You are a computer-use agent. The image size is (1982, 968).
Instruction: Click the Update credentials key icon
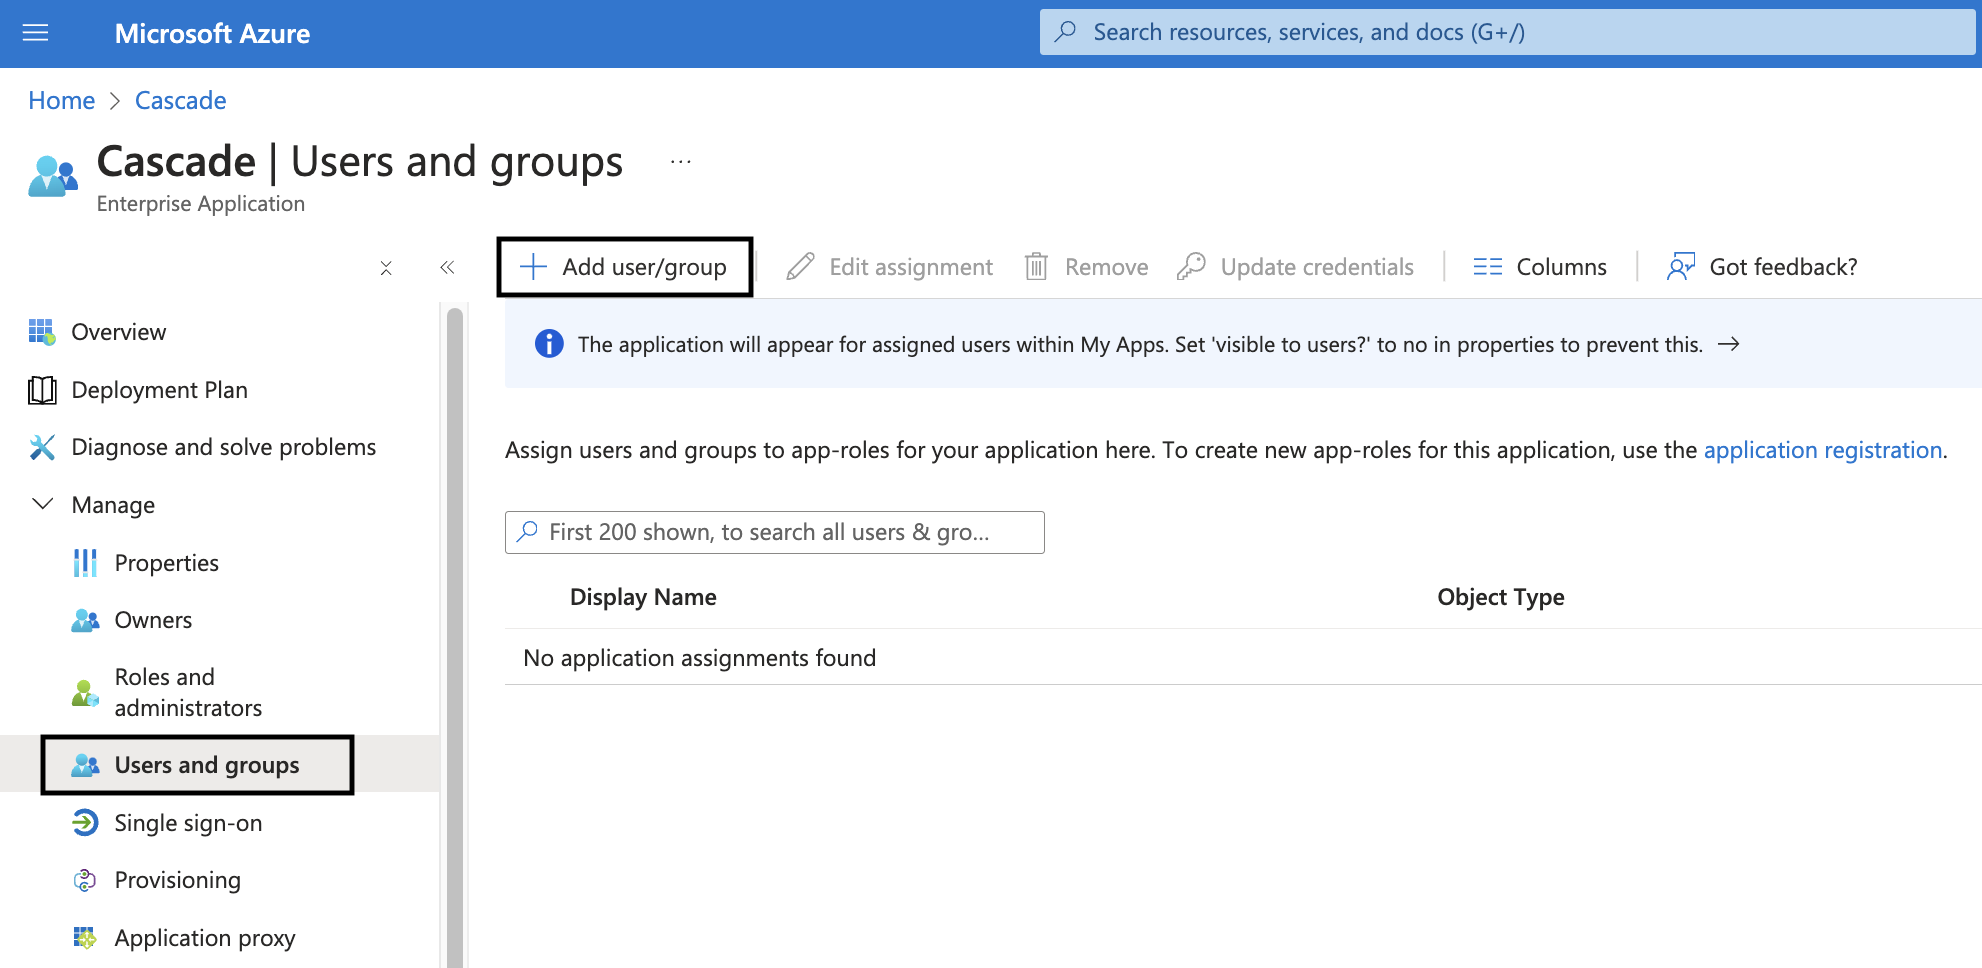pos(1192,266)
